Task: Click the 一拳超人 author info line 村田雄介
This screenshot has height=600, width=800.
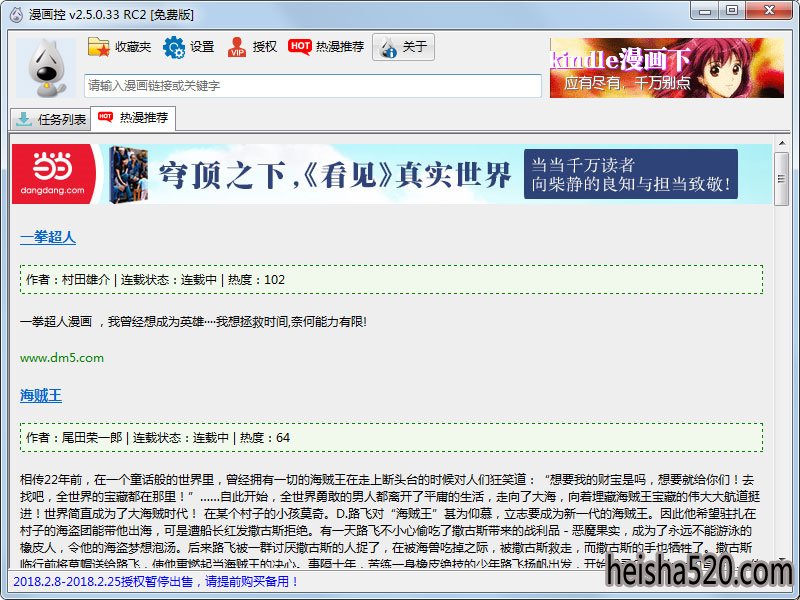Action: point(391,280)
